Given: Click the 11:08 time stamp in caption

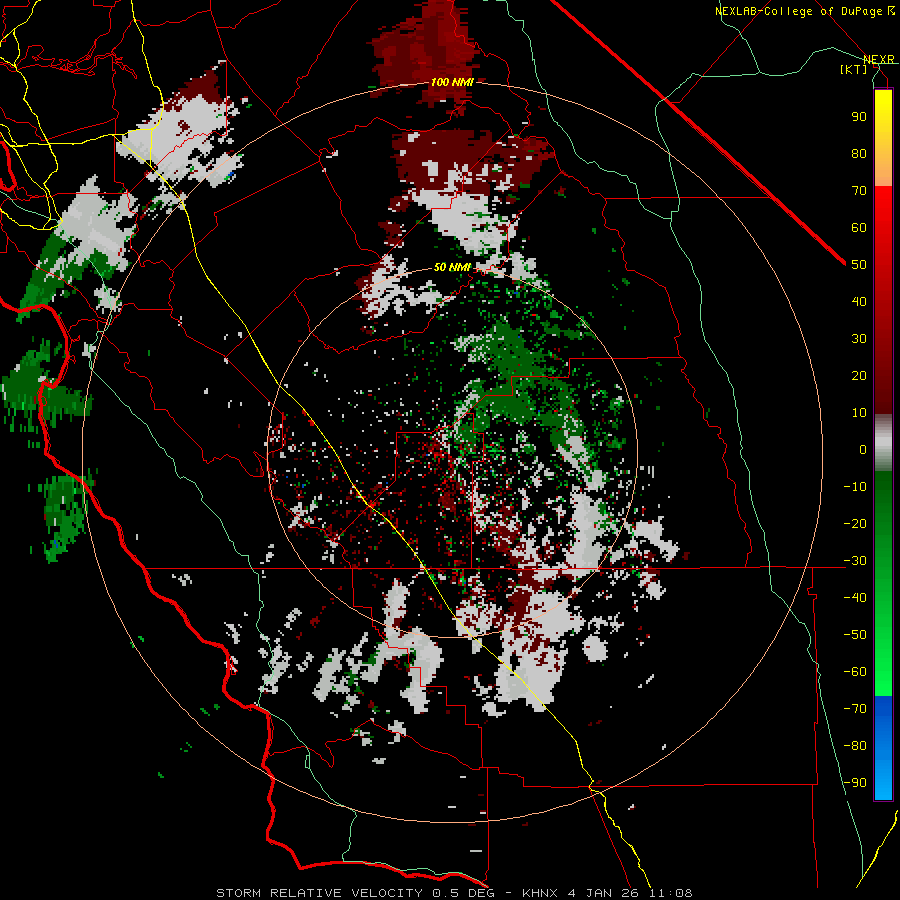Looking at the screenshot, I should (x=671, y=893).
